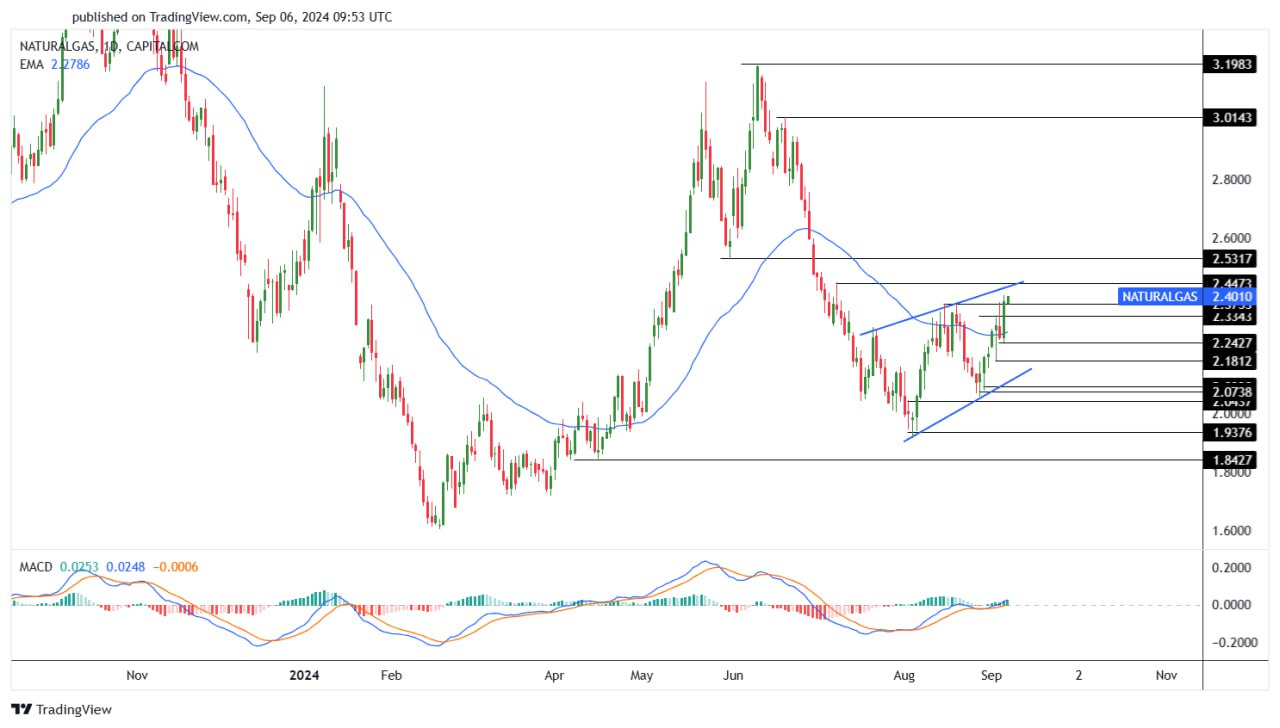This screenshot has height=728, width=1280.
Task: Click the 0.0000 MACD axis value
Action: click(x=1231, y=605)
